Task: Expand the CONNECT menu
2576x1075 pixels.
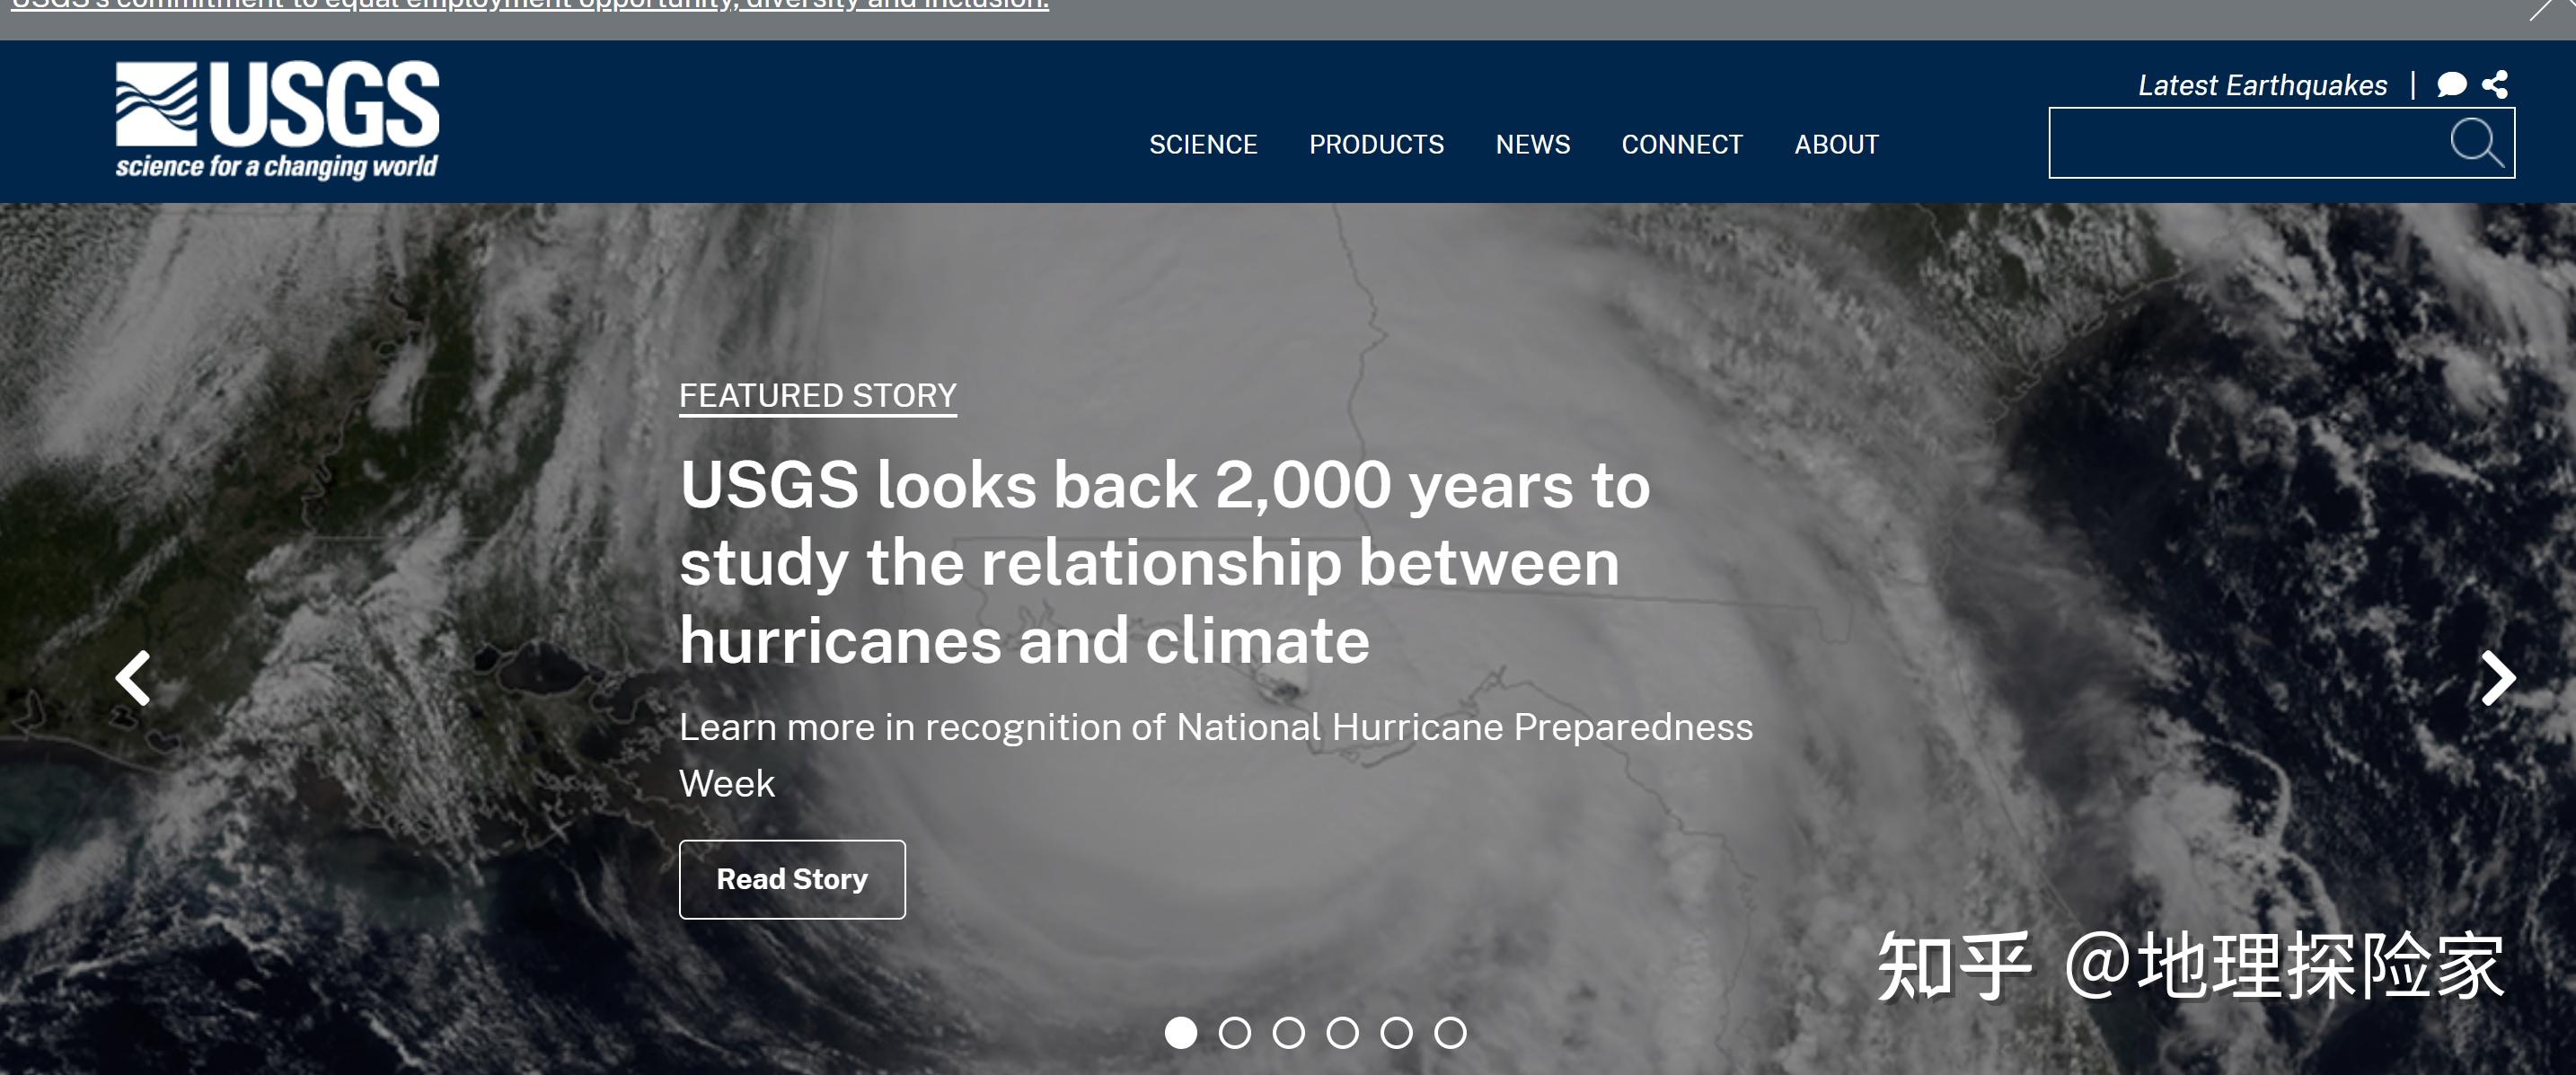Action: 1682,145
